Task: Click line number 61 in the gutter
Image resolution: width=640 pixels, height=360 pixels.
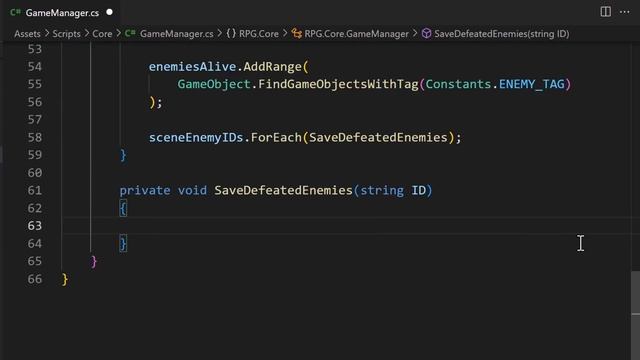Action: point(35,191)
